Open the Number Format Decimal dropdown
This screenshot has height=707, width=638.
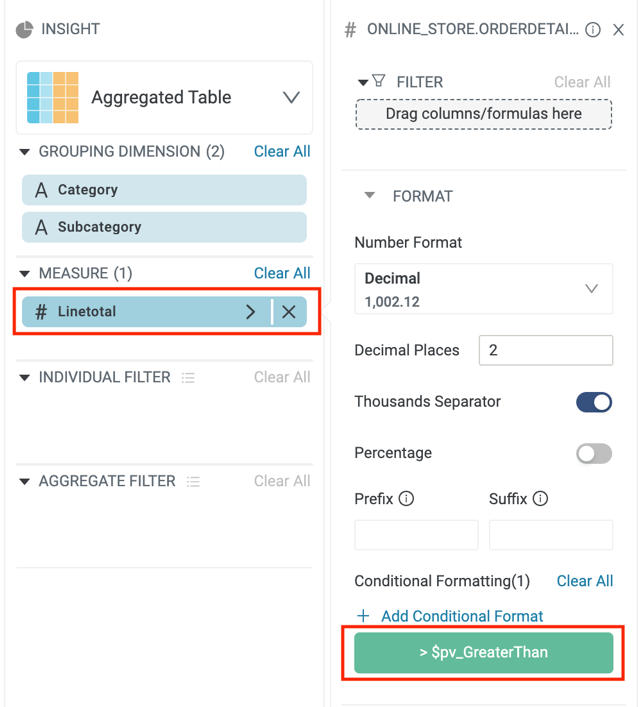(x=591, y=288)
